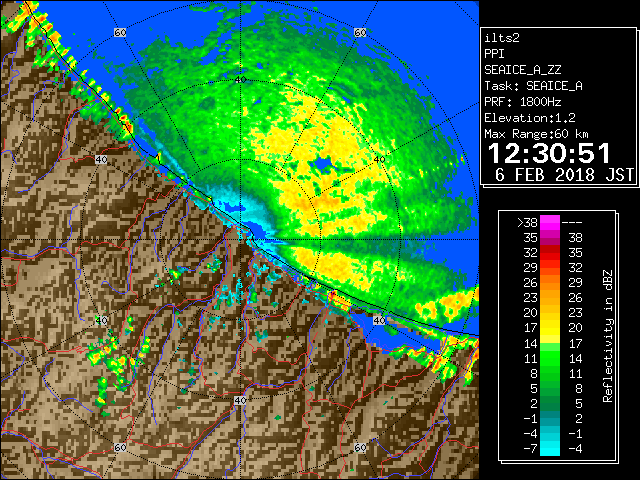Click the 40 km label due north
Viewport: 640px width, 480px height.
[x=240, y=80]
